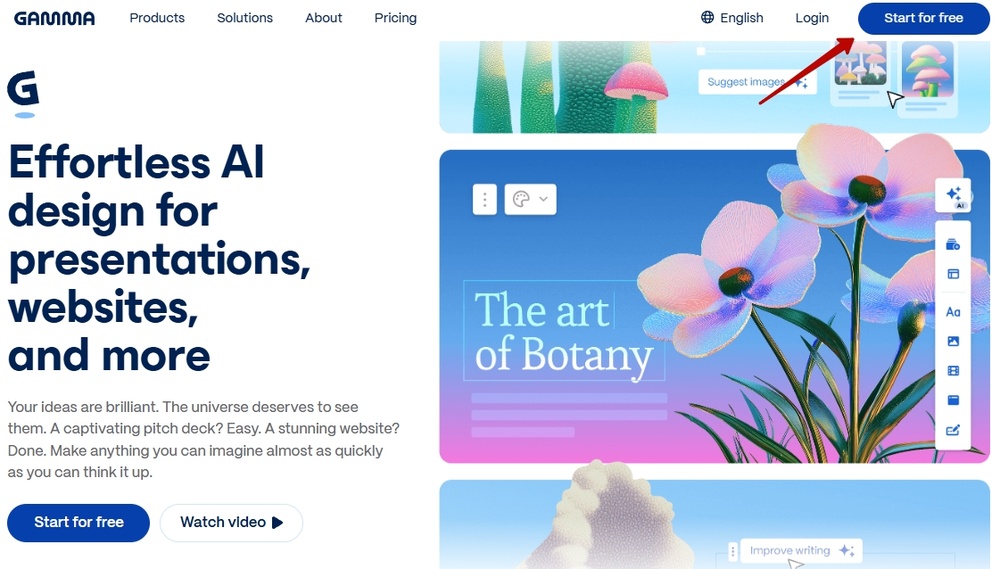Play the Watch video button

pyautogui.click(x=231, y=522)
